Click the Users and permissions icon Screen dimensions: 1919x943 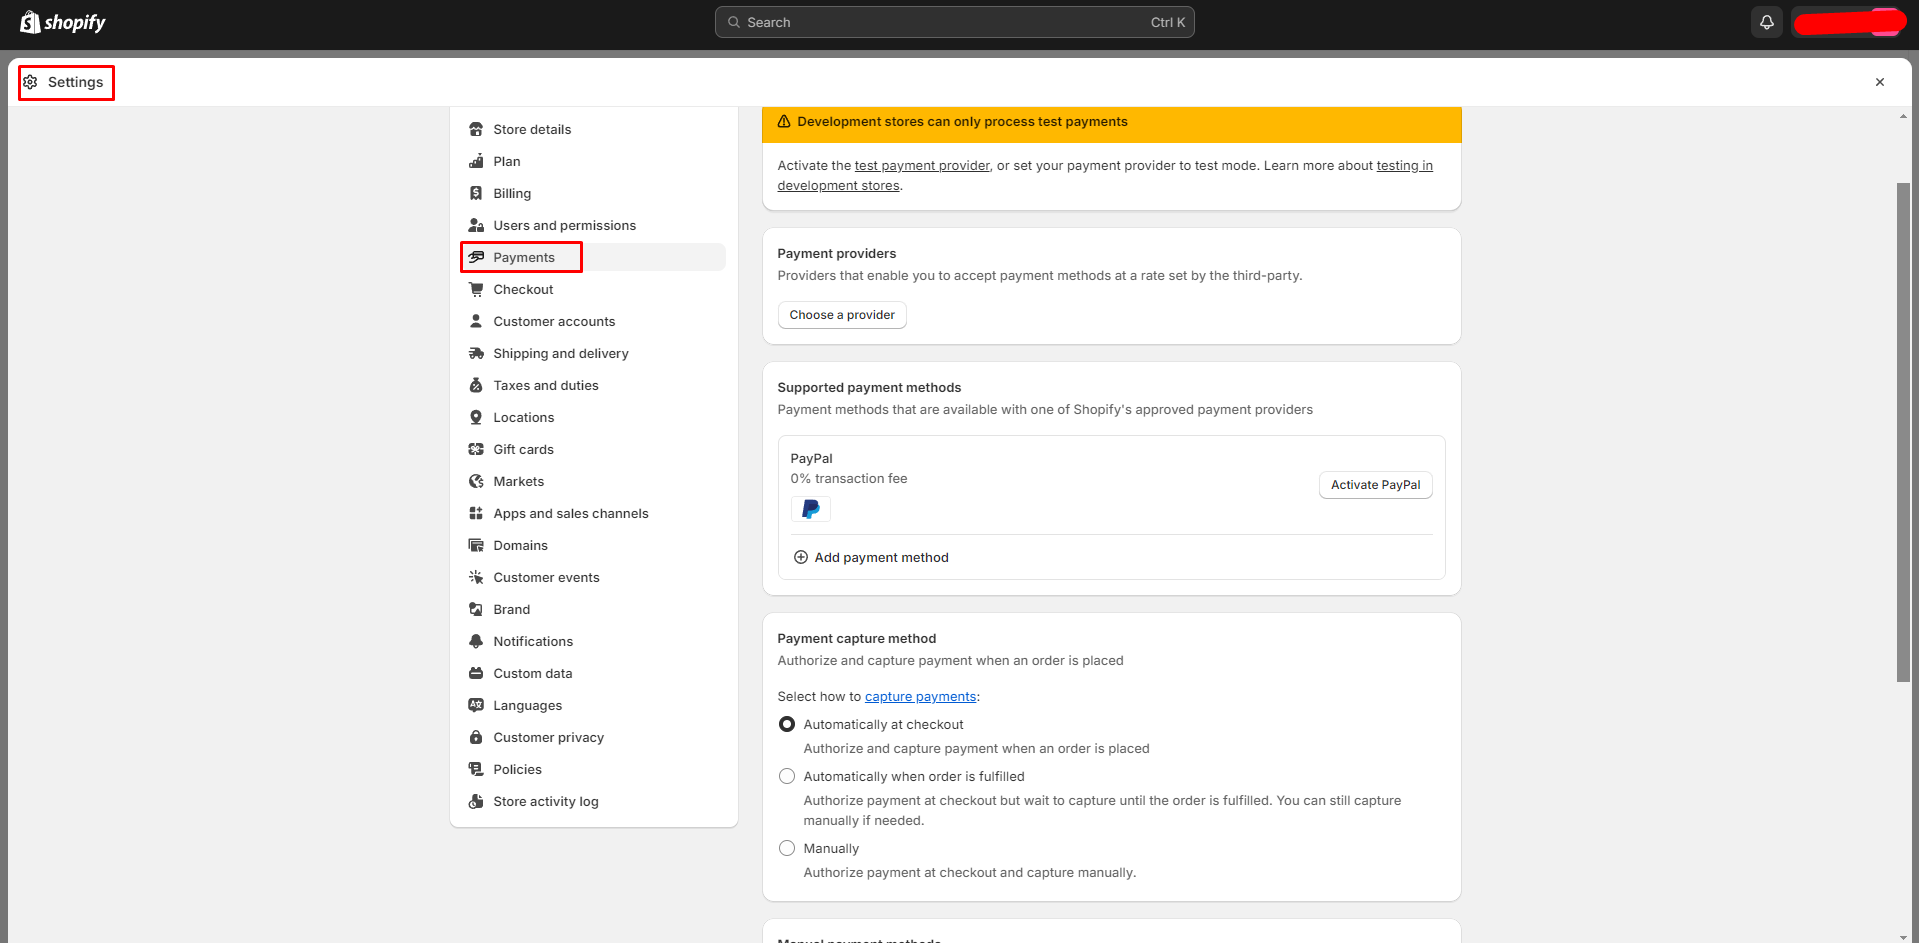tap(476, 225)
